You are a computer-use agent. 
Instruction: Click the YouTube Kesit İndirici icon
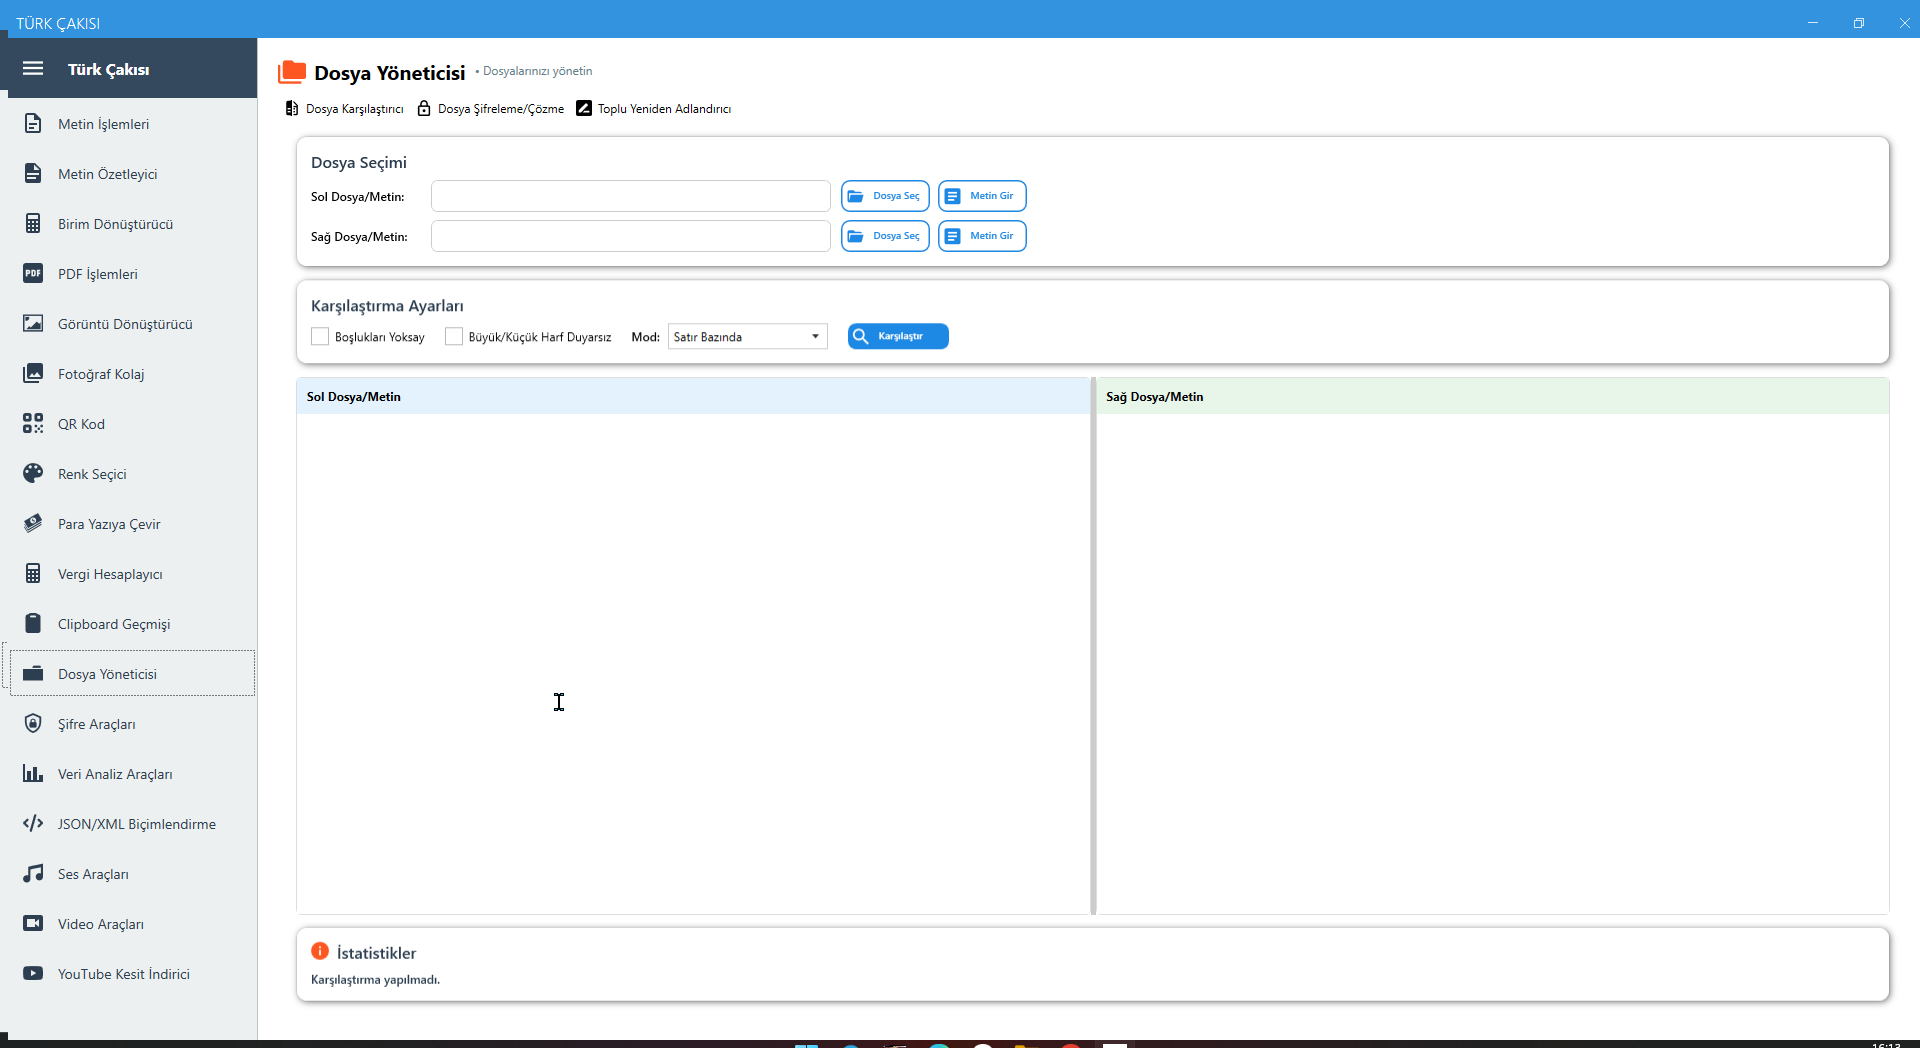point(33,974)
